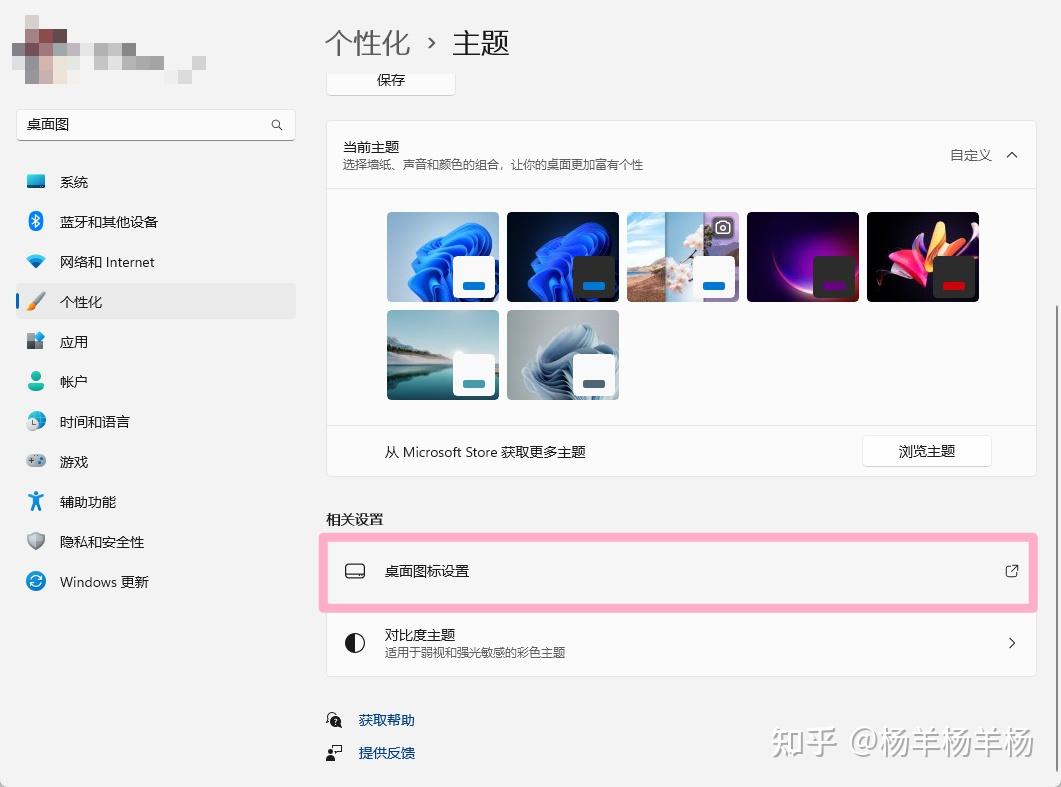This screenshot has height=787, width=1061.
Task: Open 网络和 Internet category
Action: click(x=156, y=261)
